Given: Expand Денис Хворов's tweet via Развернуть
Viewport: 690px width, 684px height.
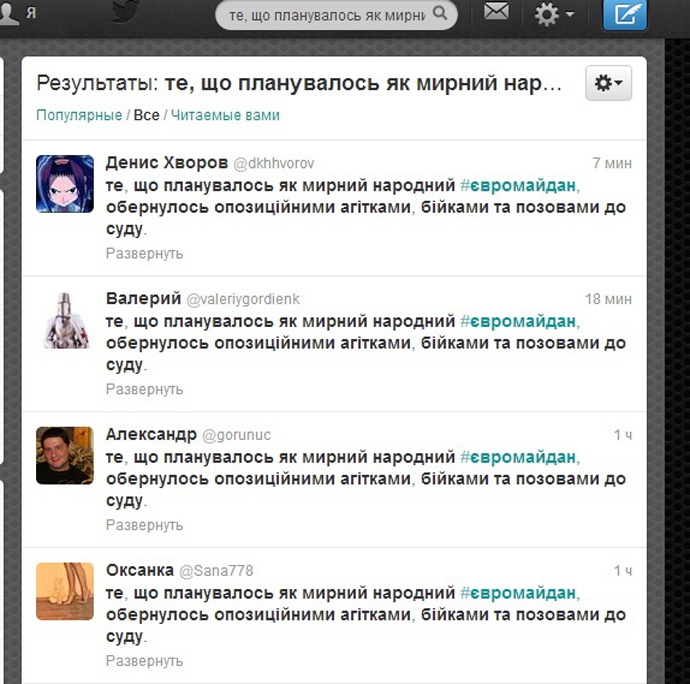Looking at the screenshot, I should click(x=144, y=254).
